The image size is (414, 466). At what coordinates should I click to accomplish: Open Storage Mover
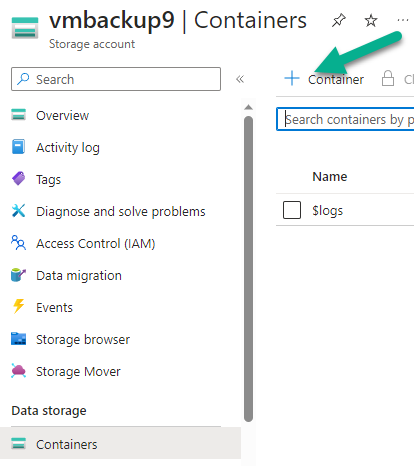pyautogui.click(x=78, y=372)
